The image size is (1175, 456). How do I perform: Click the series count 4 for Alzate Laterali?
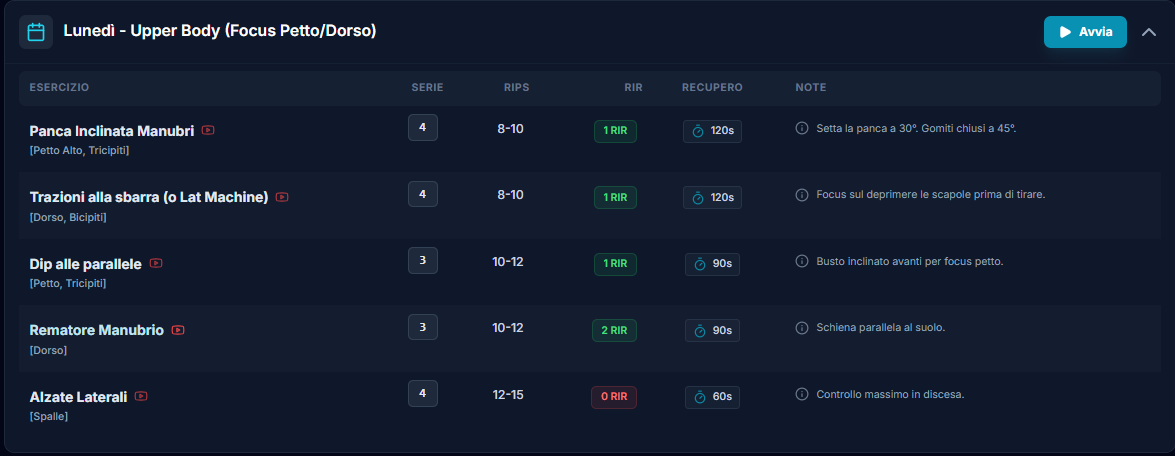(423, 393)
